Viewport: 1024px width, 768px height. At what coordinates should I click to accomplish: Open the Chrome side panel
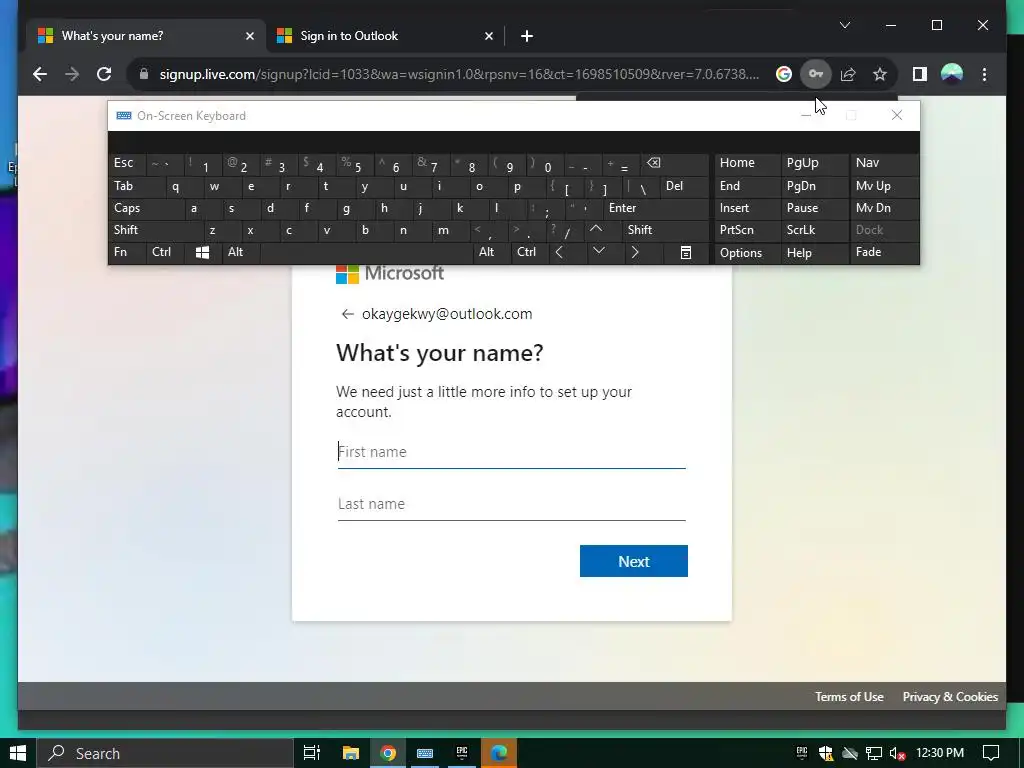[x=920, y=74]
